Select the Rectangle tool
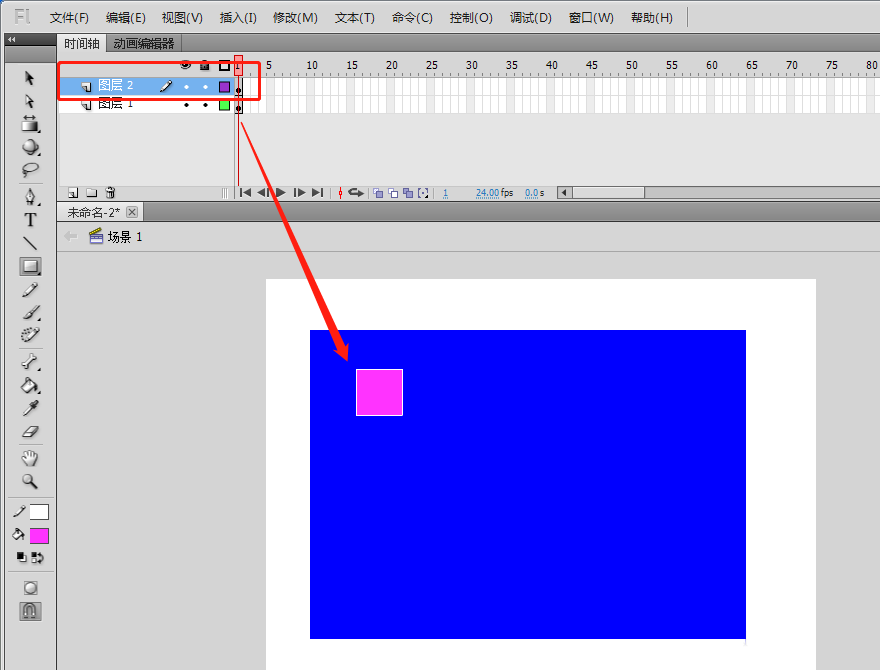Screen dimensions: 880x670 (30, 266)
